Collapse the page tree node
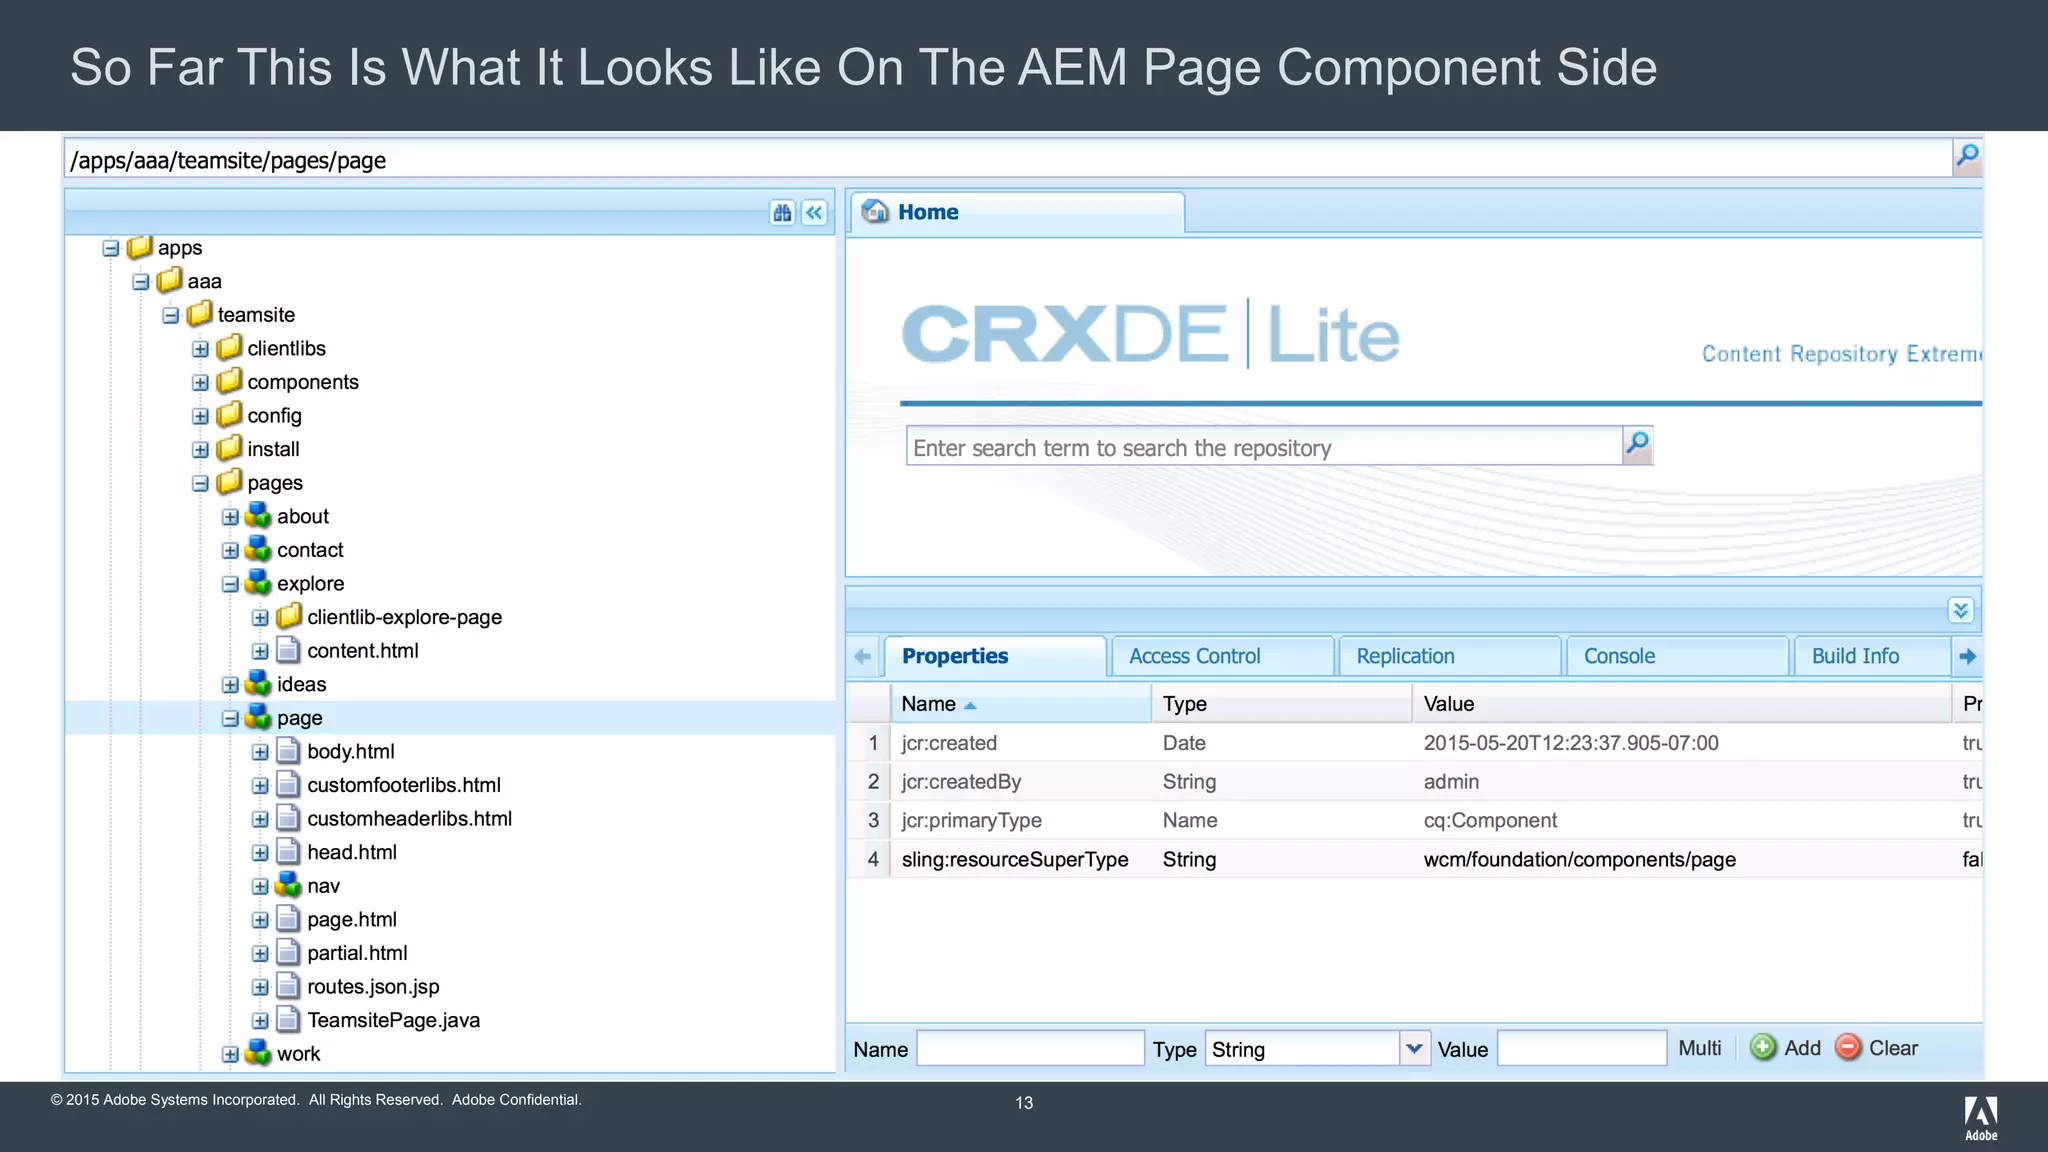Screen dimensions: 2048x1152 click(x=230, y=719)
